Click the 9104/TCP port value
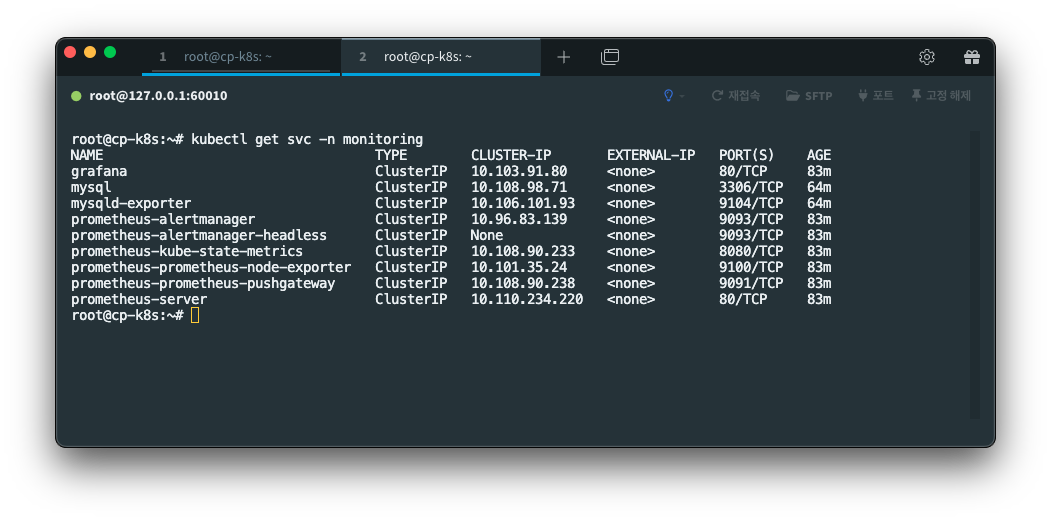The height and width of the screenshot is (521, 1051). tap(751, 203)
